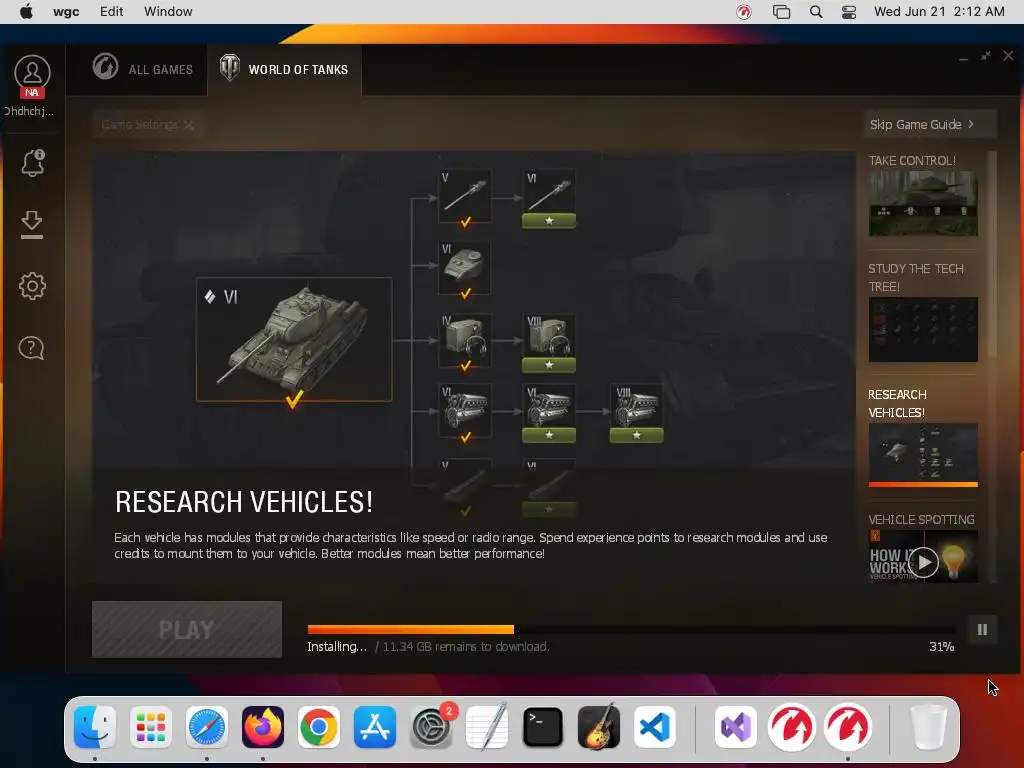Select the tier VIII radio module

(549, 342)
